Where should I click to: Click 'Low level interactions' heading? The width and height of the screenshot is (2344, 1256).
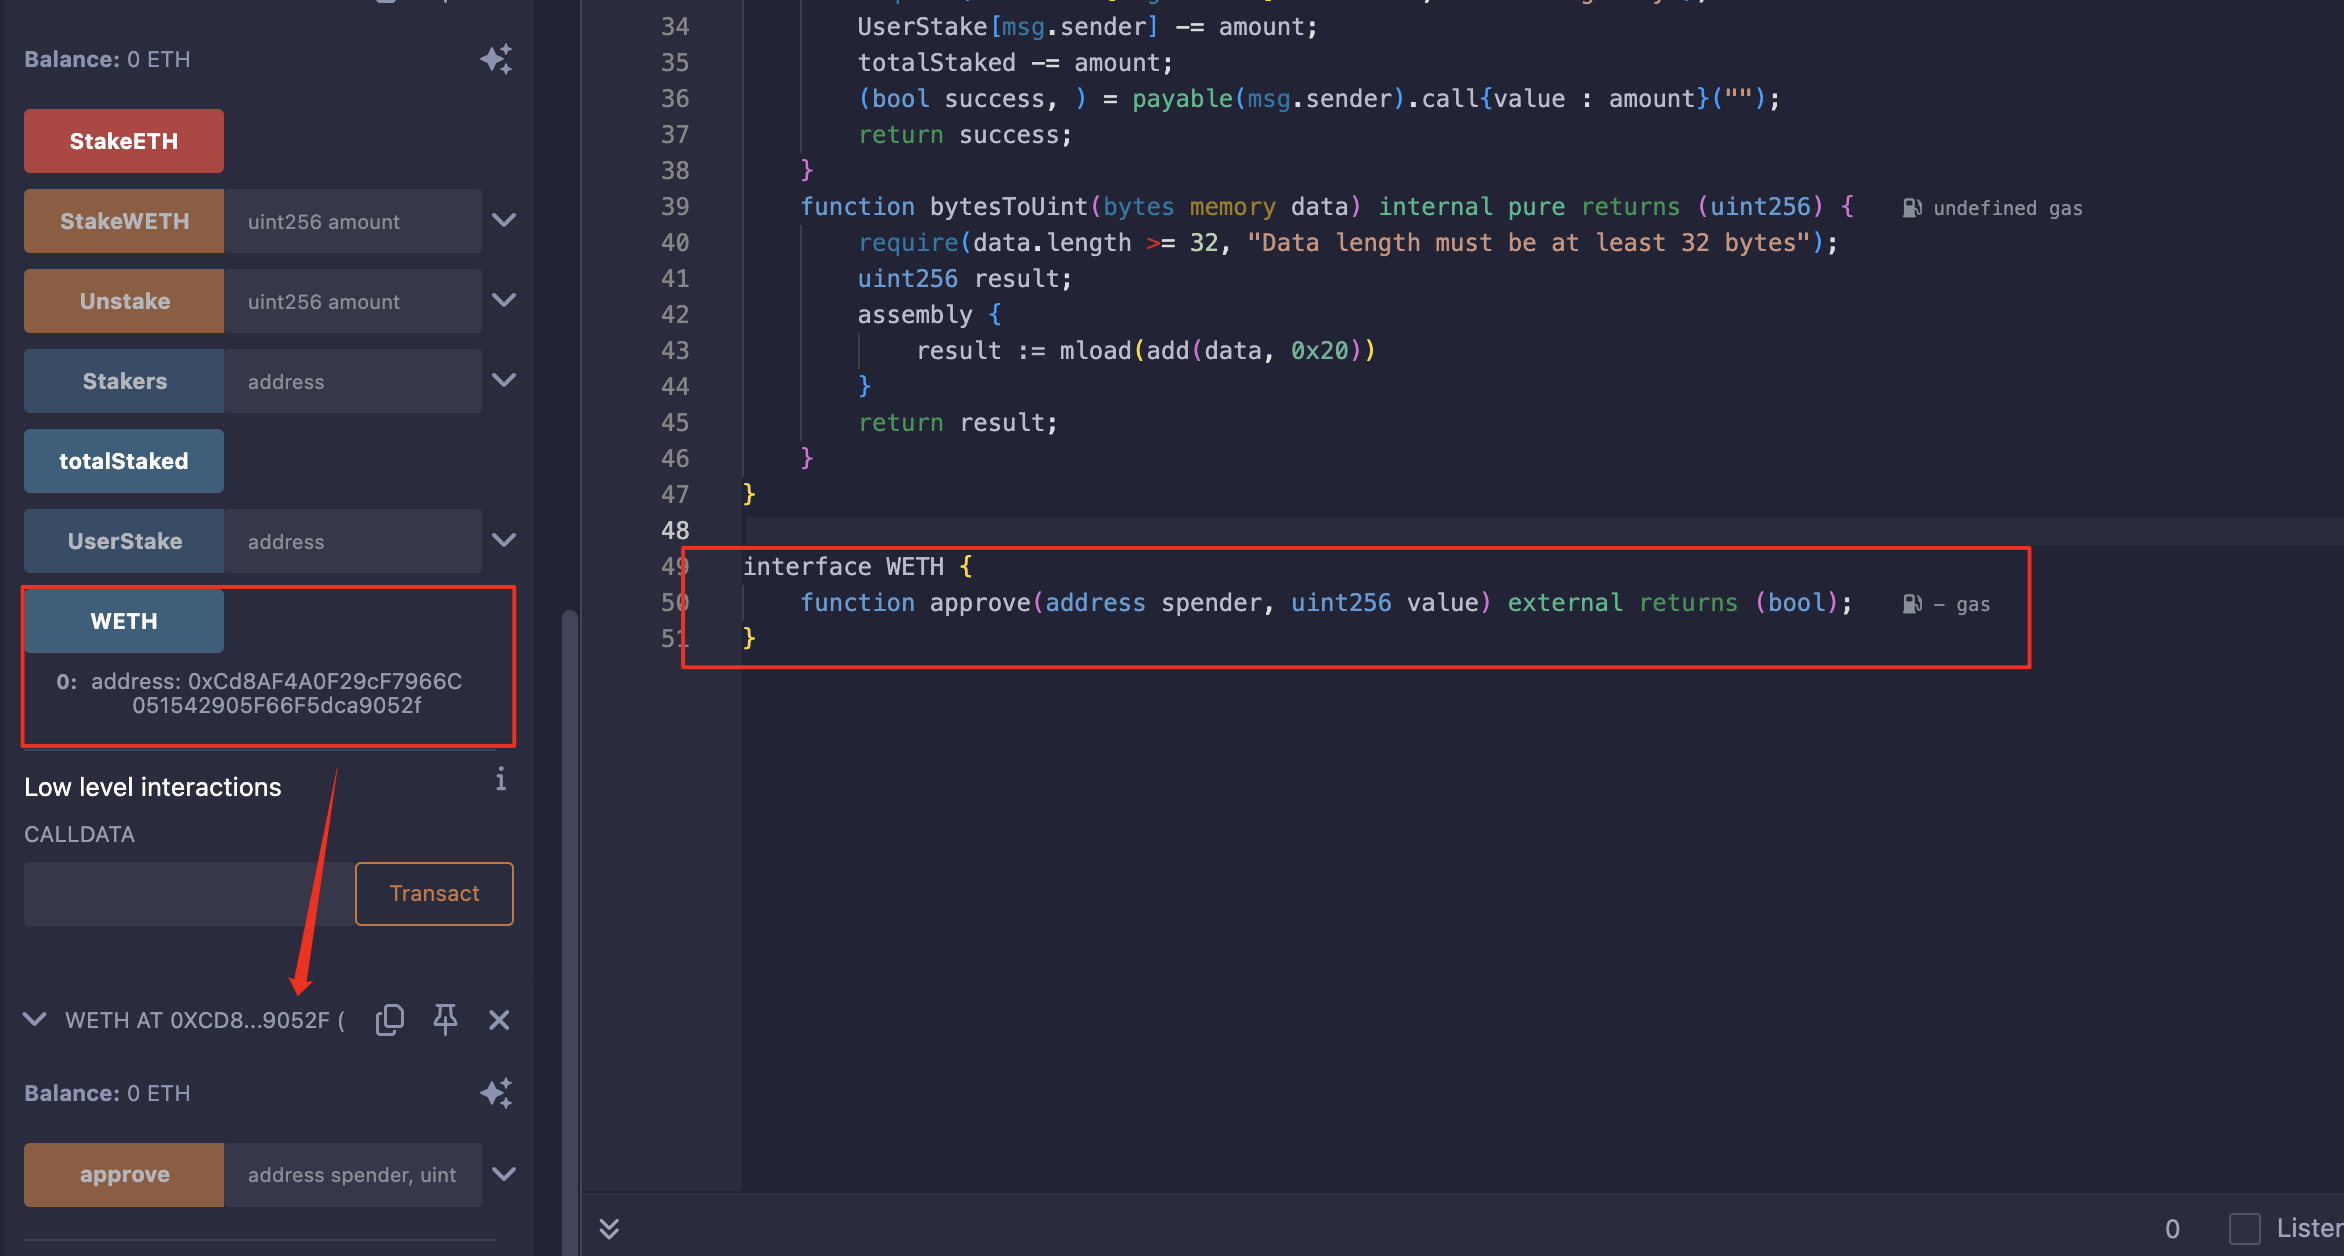pyautogui.click(x=153, y=787)
